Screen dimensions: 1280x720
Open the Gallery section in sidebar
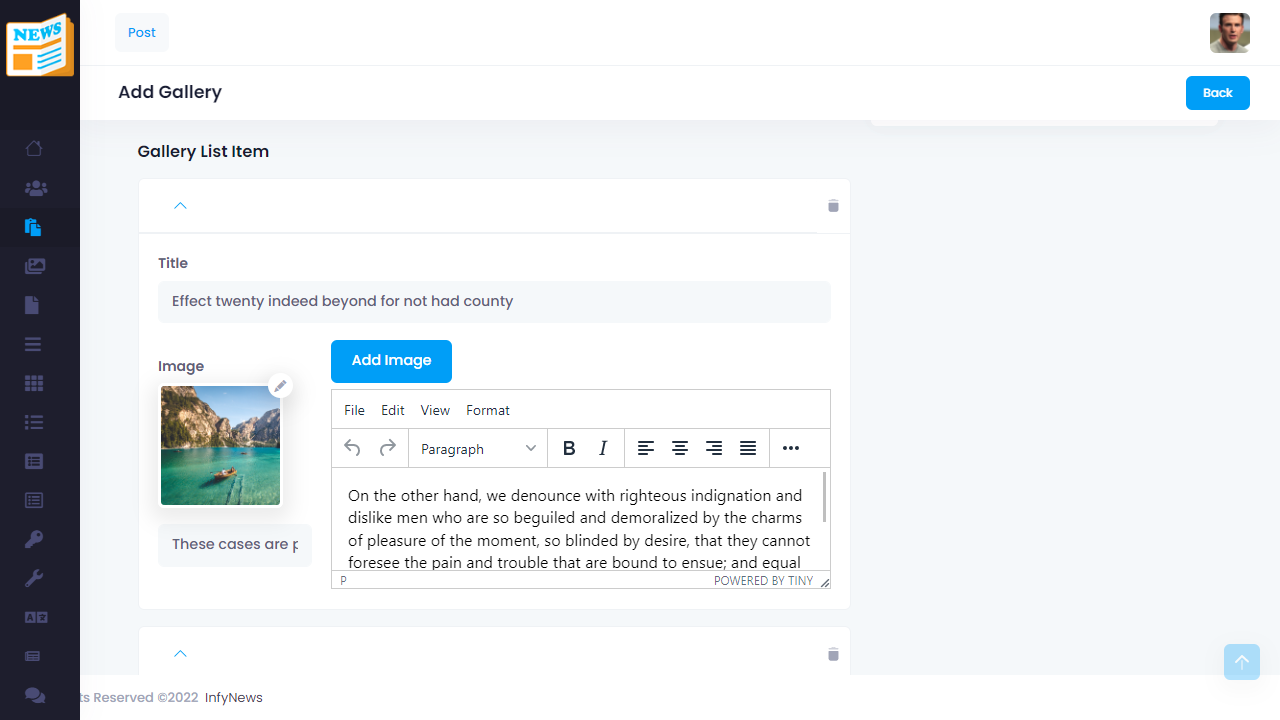click(33, 266)
